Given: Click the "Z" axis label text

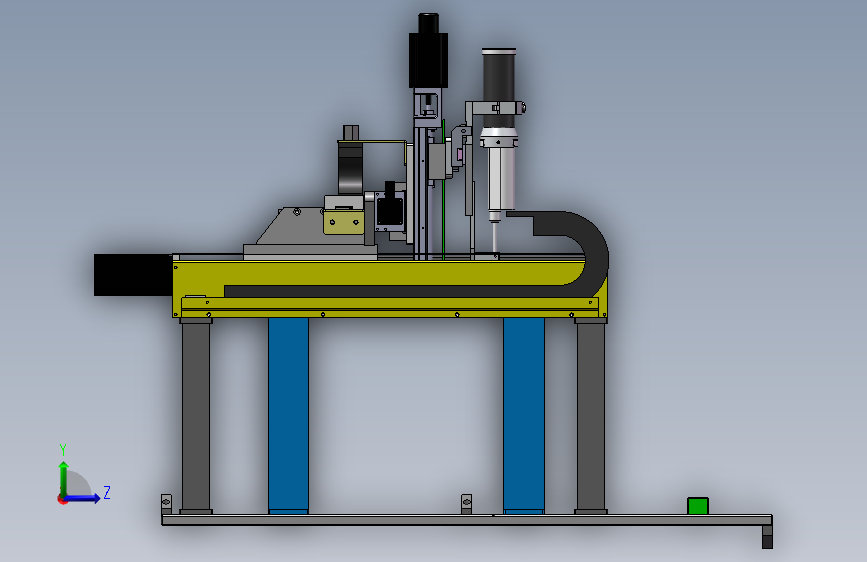Looking at the screenshot, I should (x=107, y=492).
